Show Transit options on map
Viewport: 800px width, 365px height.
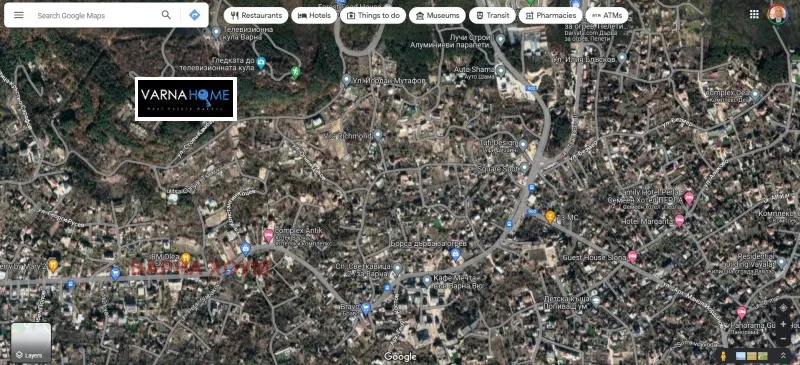point(492,15)
